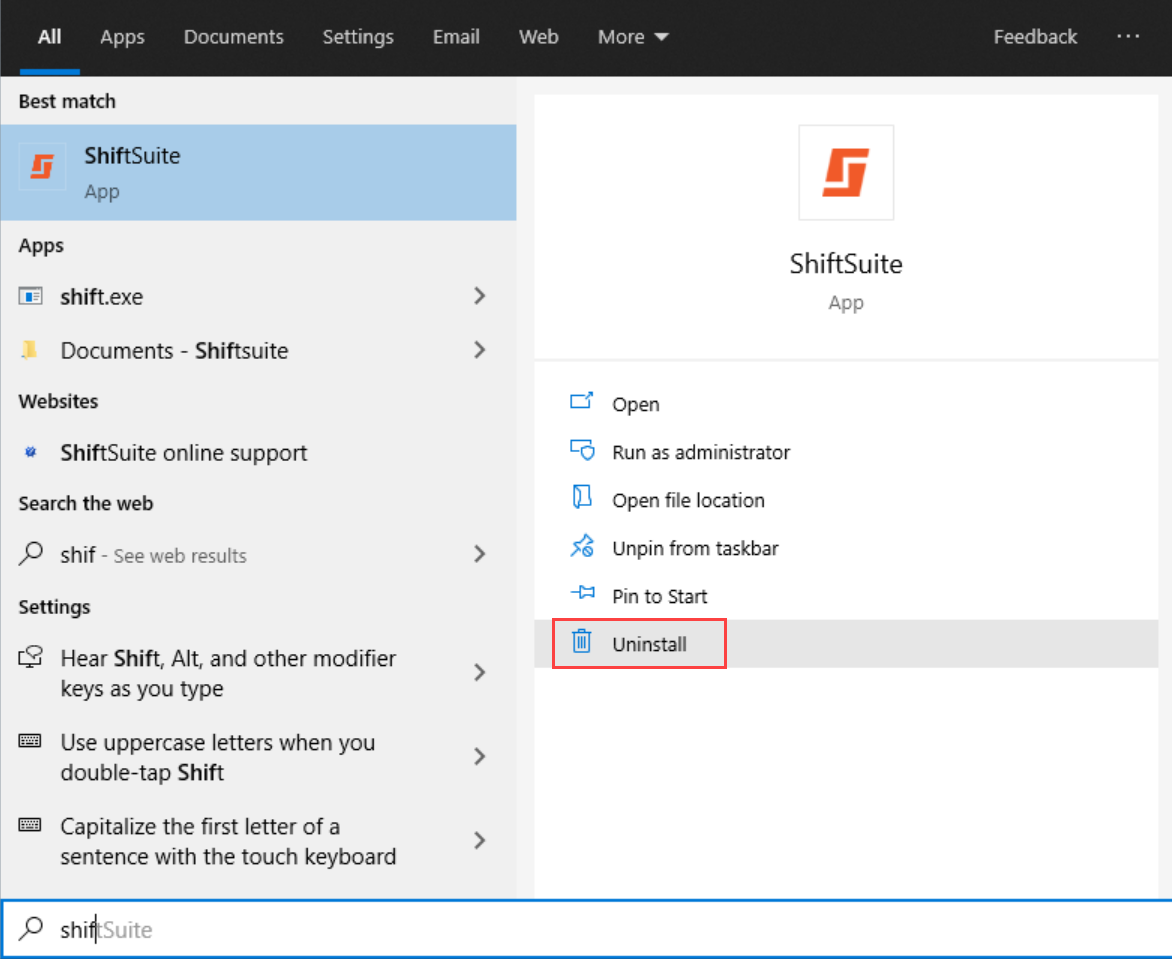This screenshot has width=1172, height=959.
Task: Click the Run as administrator shield icon
Action: pos(582,450)
